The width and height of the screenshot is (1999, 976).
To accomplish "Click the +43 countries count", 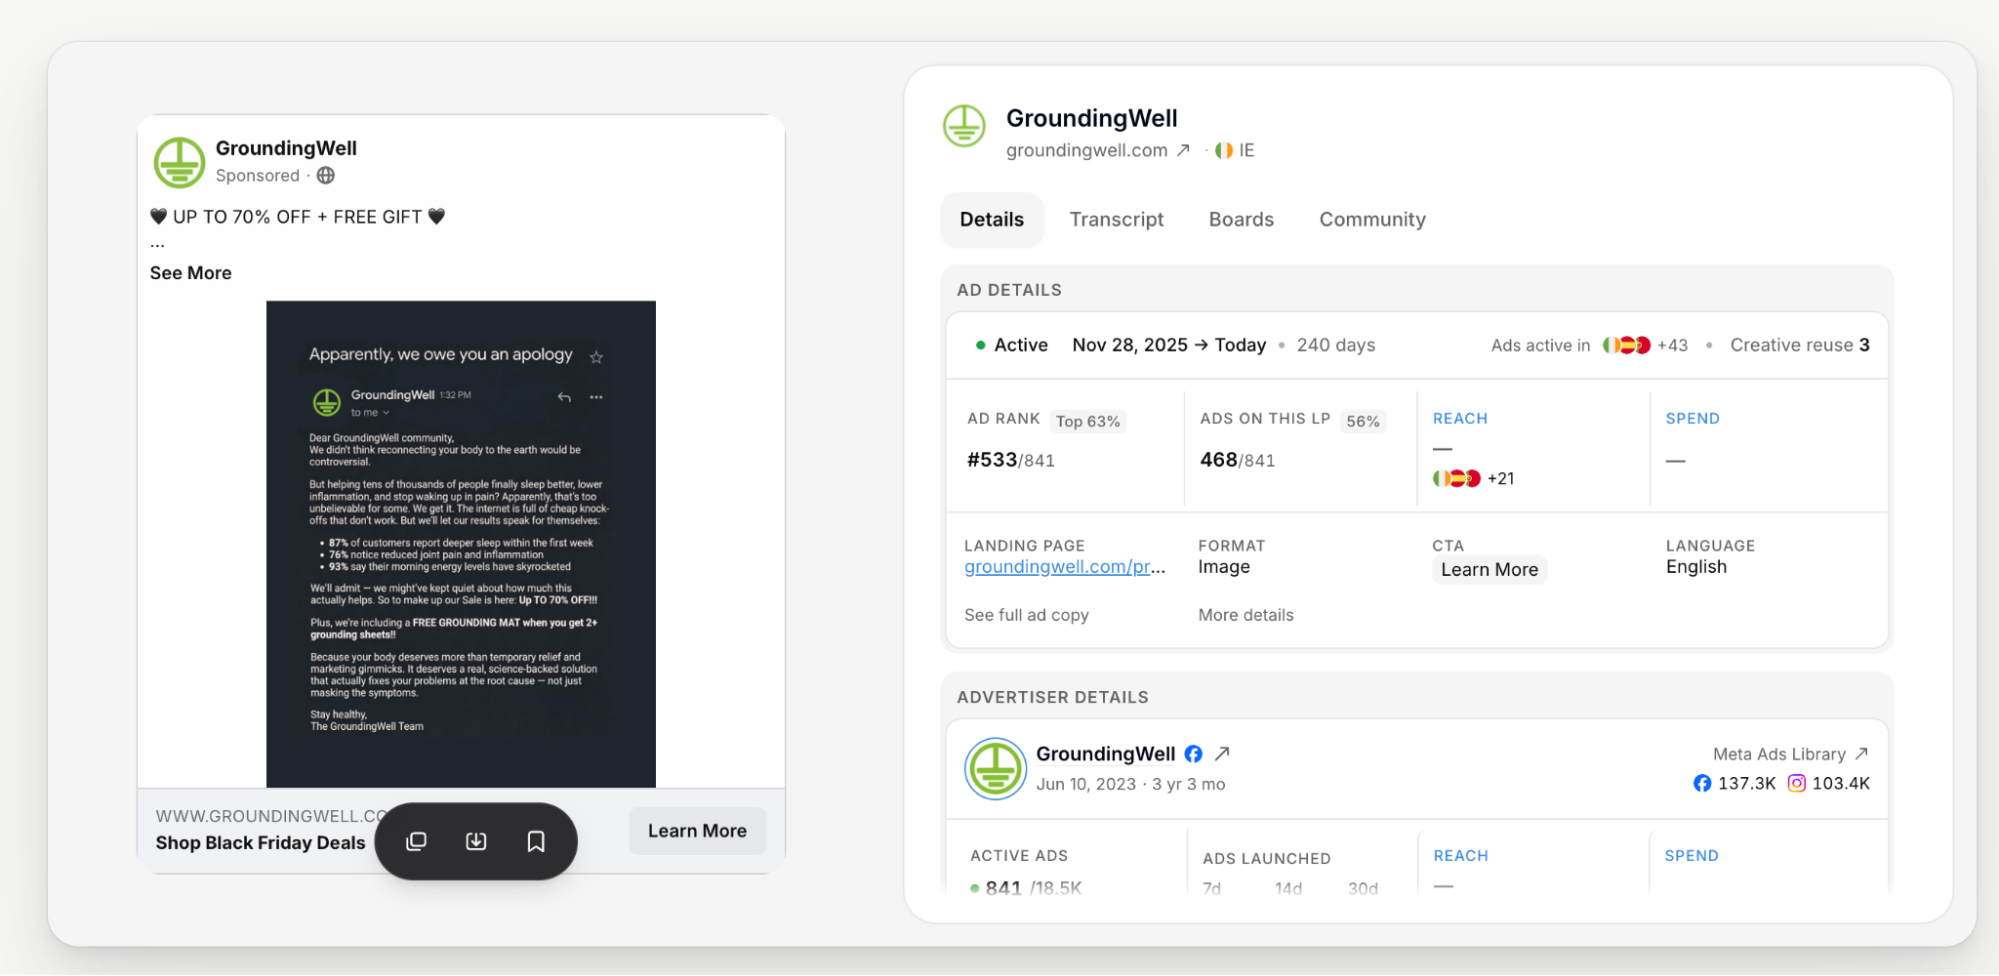I will [1672, 345].
